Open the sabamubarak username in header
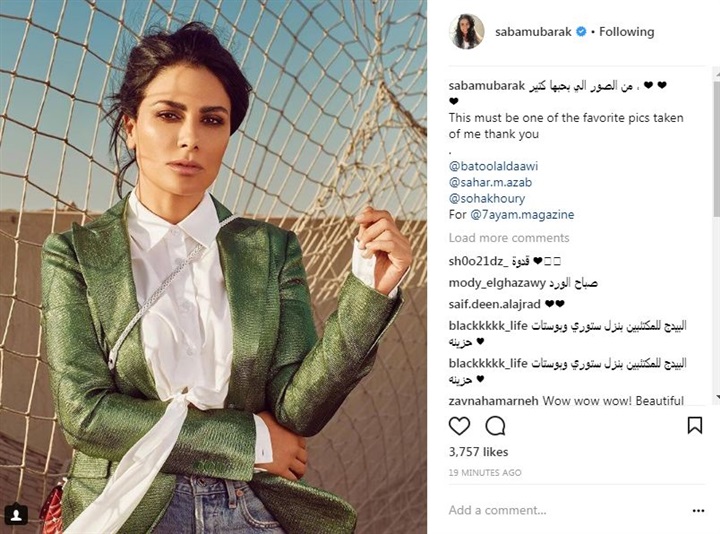 tap(533, 32)
